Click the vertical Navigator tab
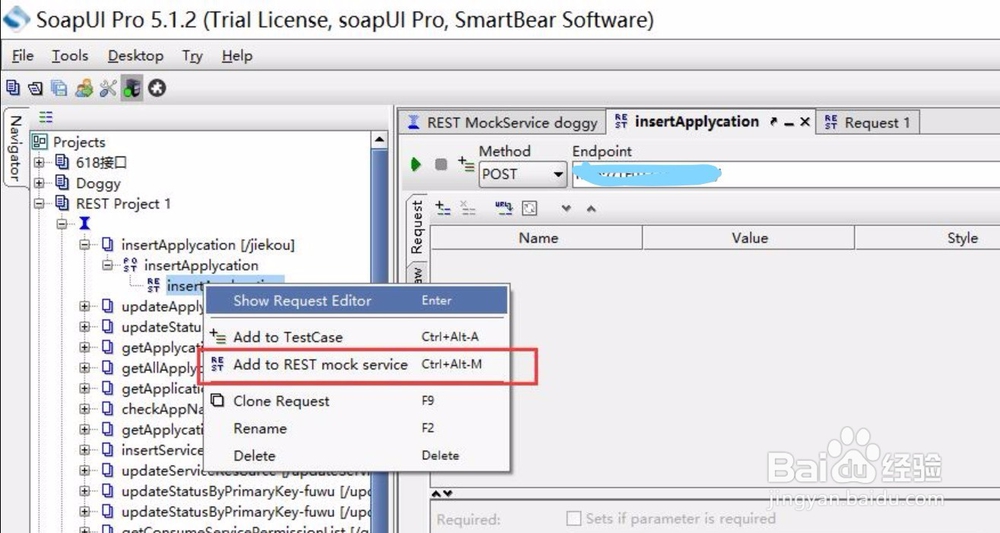The height and width of the screenshot is (533, 1000). click(15, 148)
